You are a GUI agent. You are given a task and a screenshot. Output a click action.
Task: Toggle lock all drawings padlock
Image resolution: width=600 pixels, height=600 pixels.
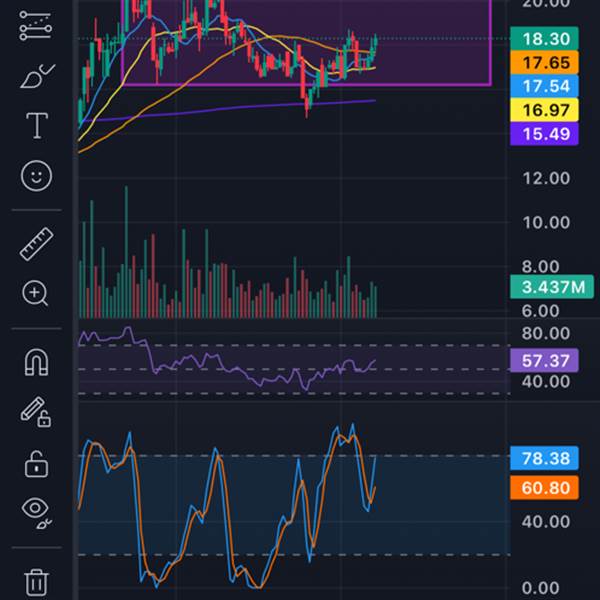[x=36, y=464]
